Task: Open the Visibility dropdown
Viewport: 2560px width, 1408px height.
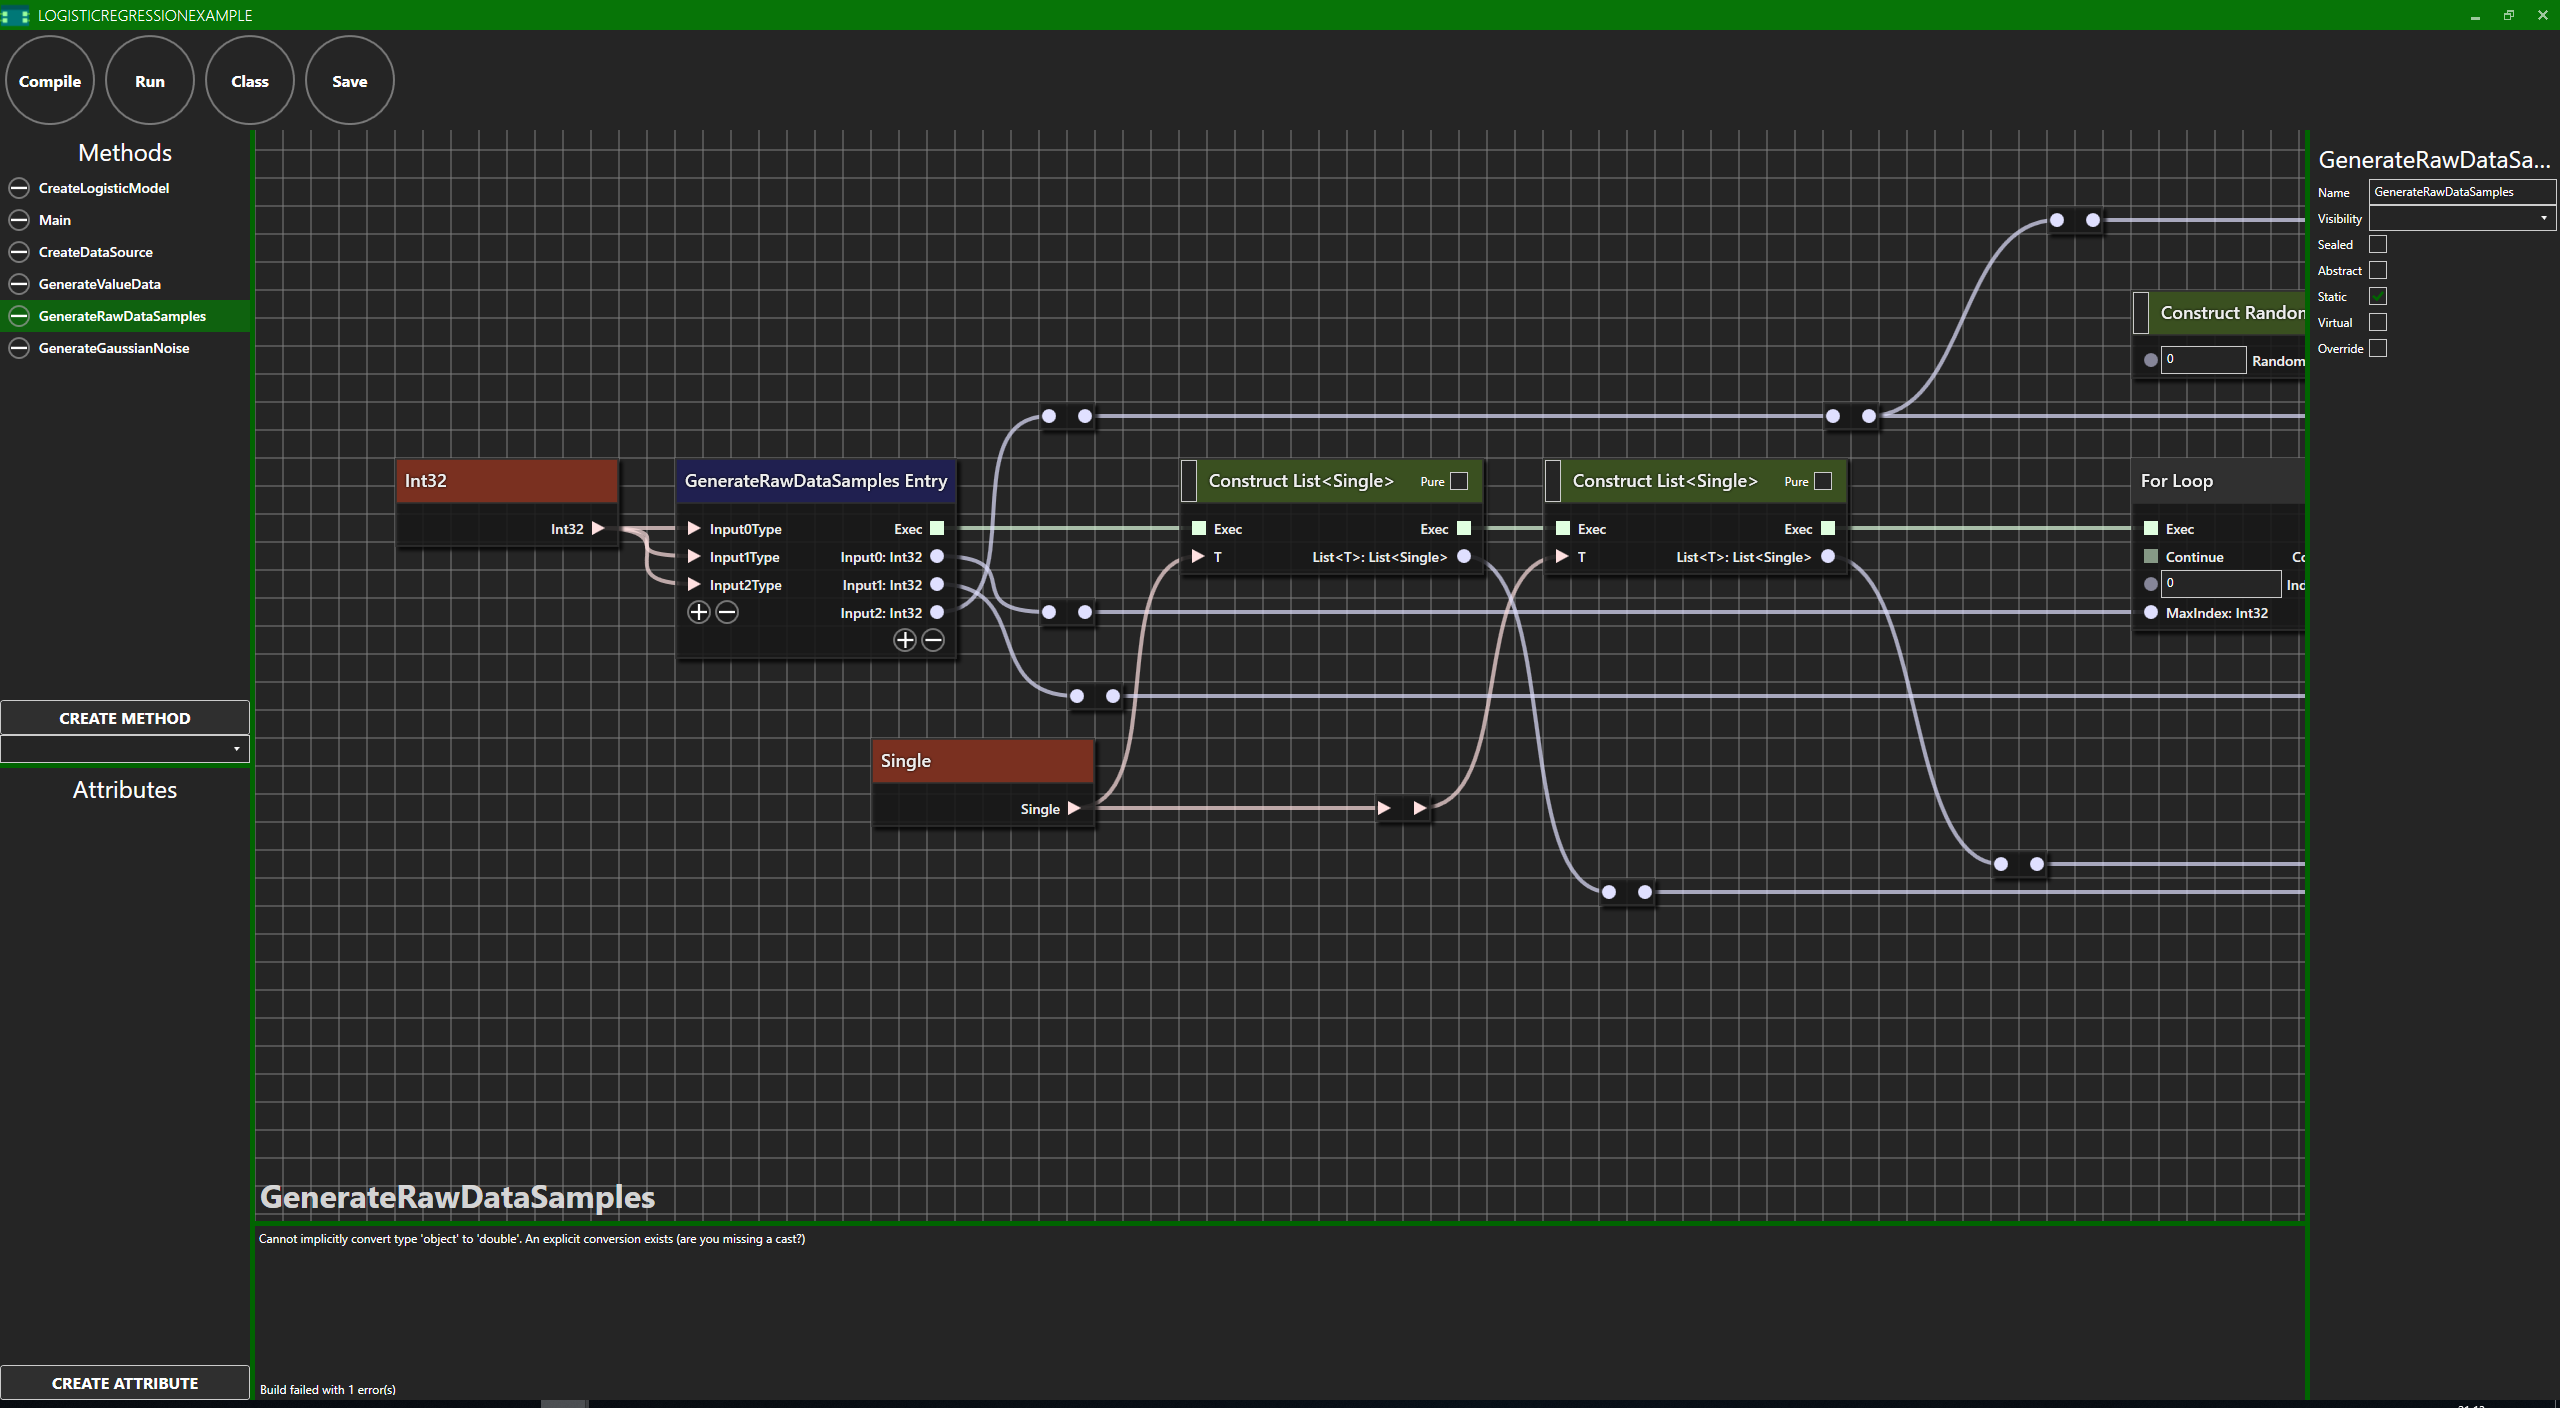Action: 2461,219
